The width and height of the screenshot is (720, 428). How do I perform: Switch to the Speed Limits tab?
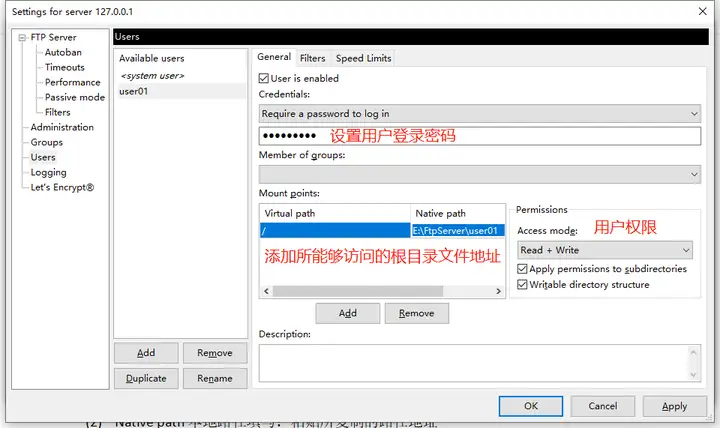[x=363, y=58]
